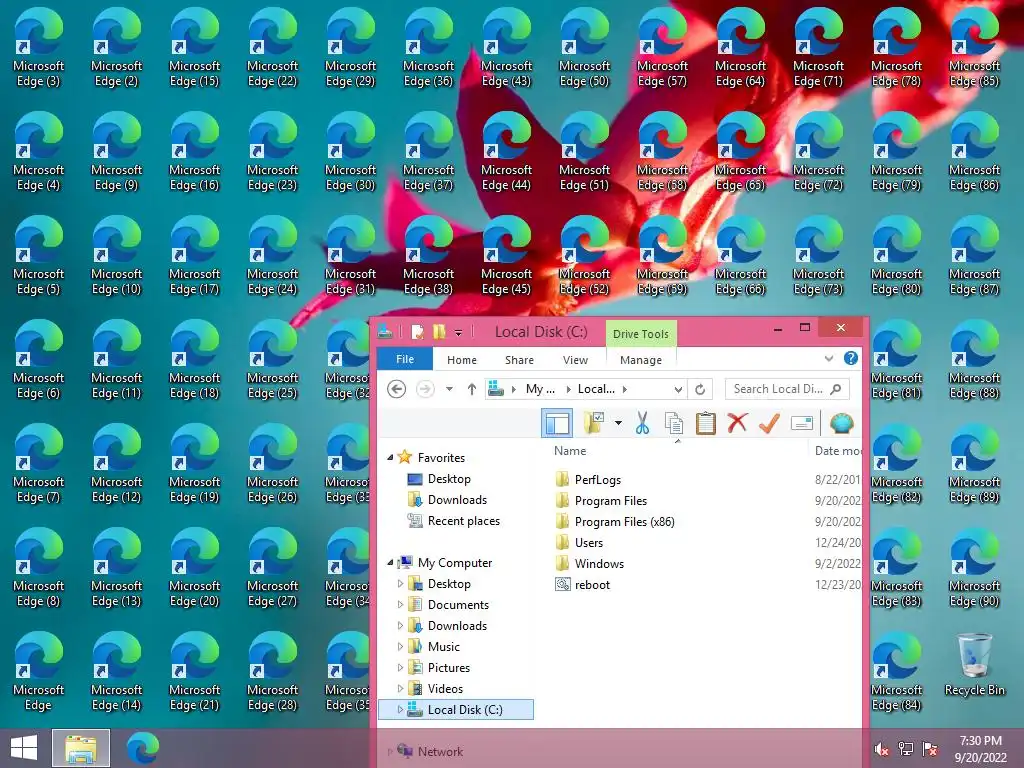Click the network tray icon
1024x768 pixels.
point(906,749)
